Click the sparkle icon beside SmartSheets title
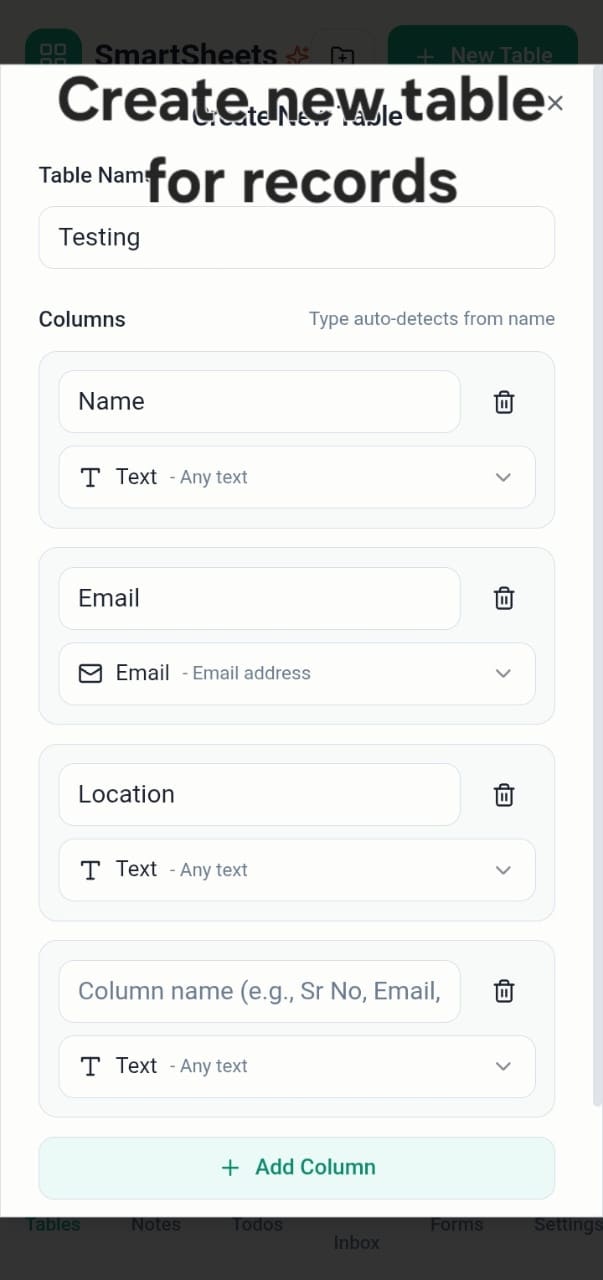Screen dimensions: 603x1280 click(x=297, y=55)
